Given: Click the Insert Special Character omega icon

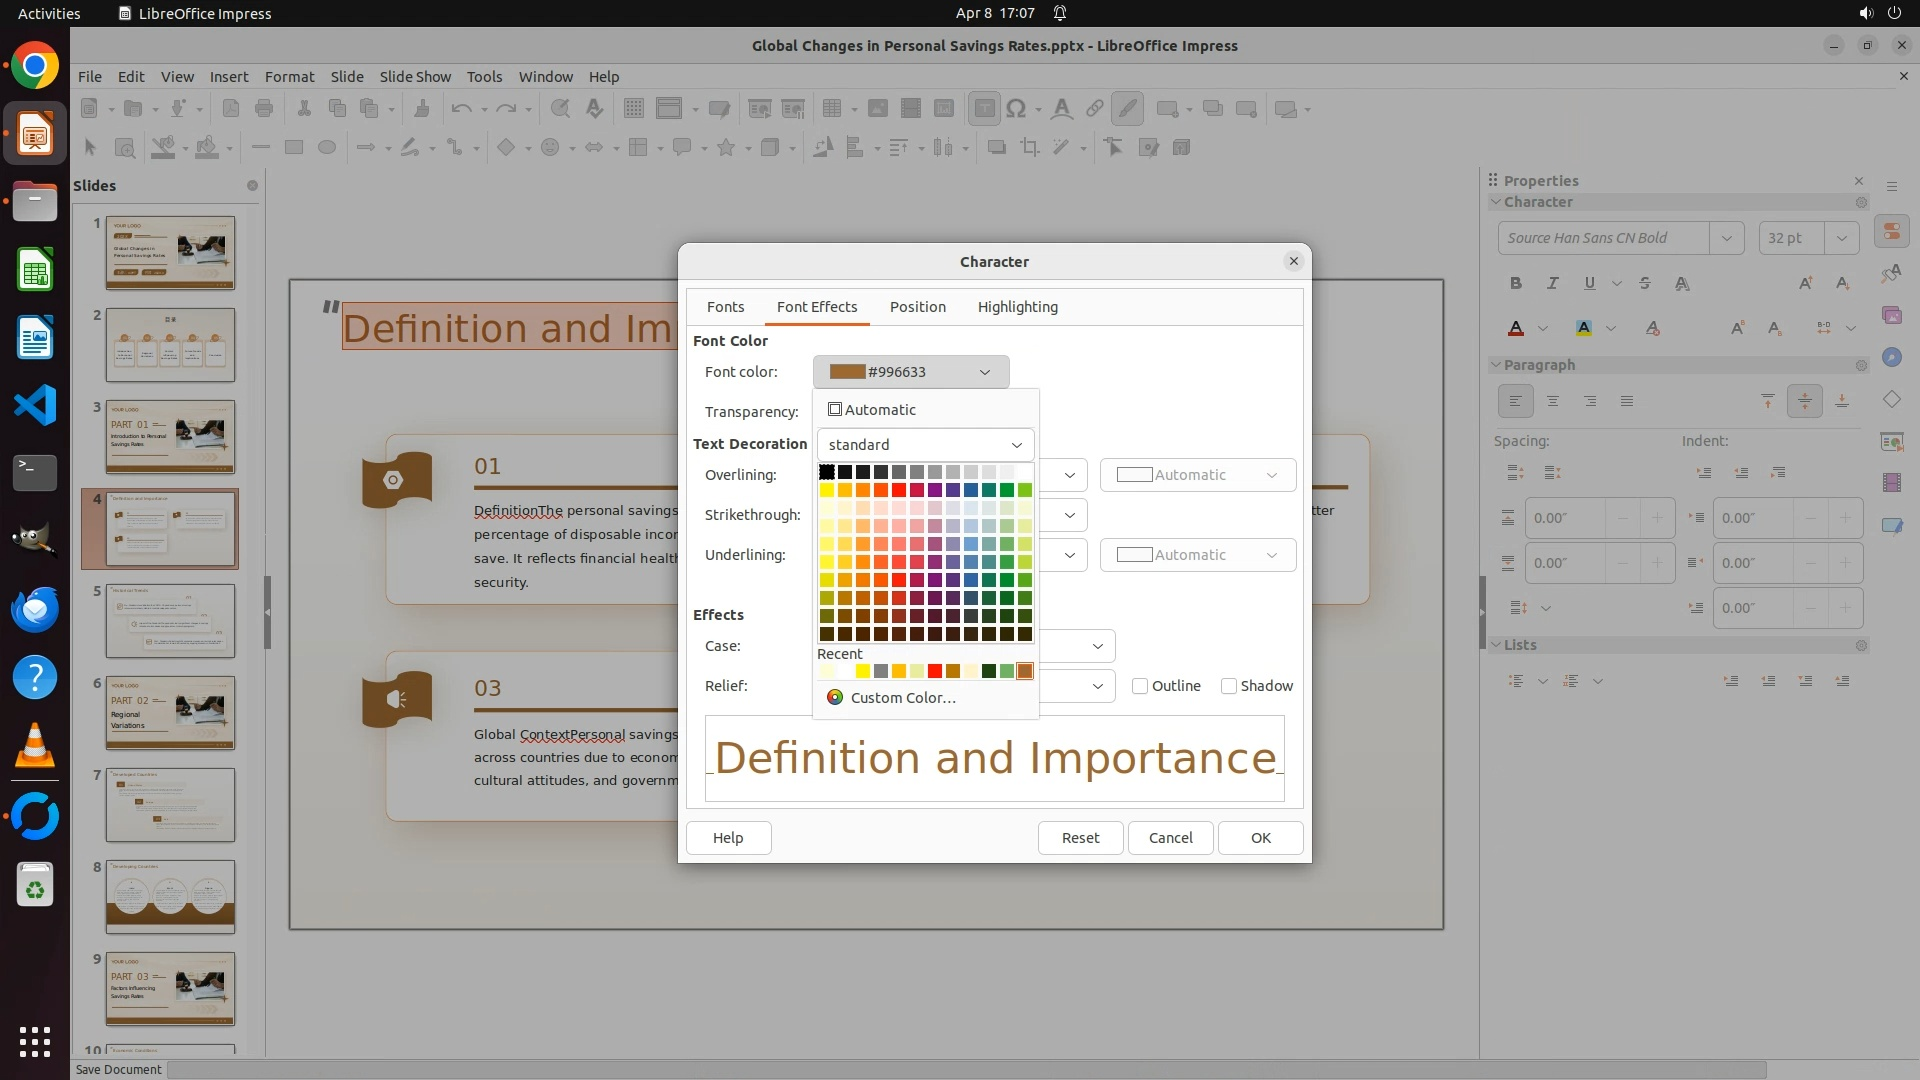Looking at the screenshot, I should coord(1016,109).
